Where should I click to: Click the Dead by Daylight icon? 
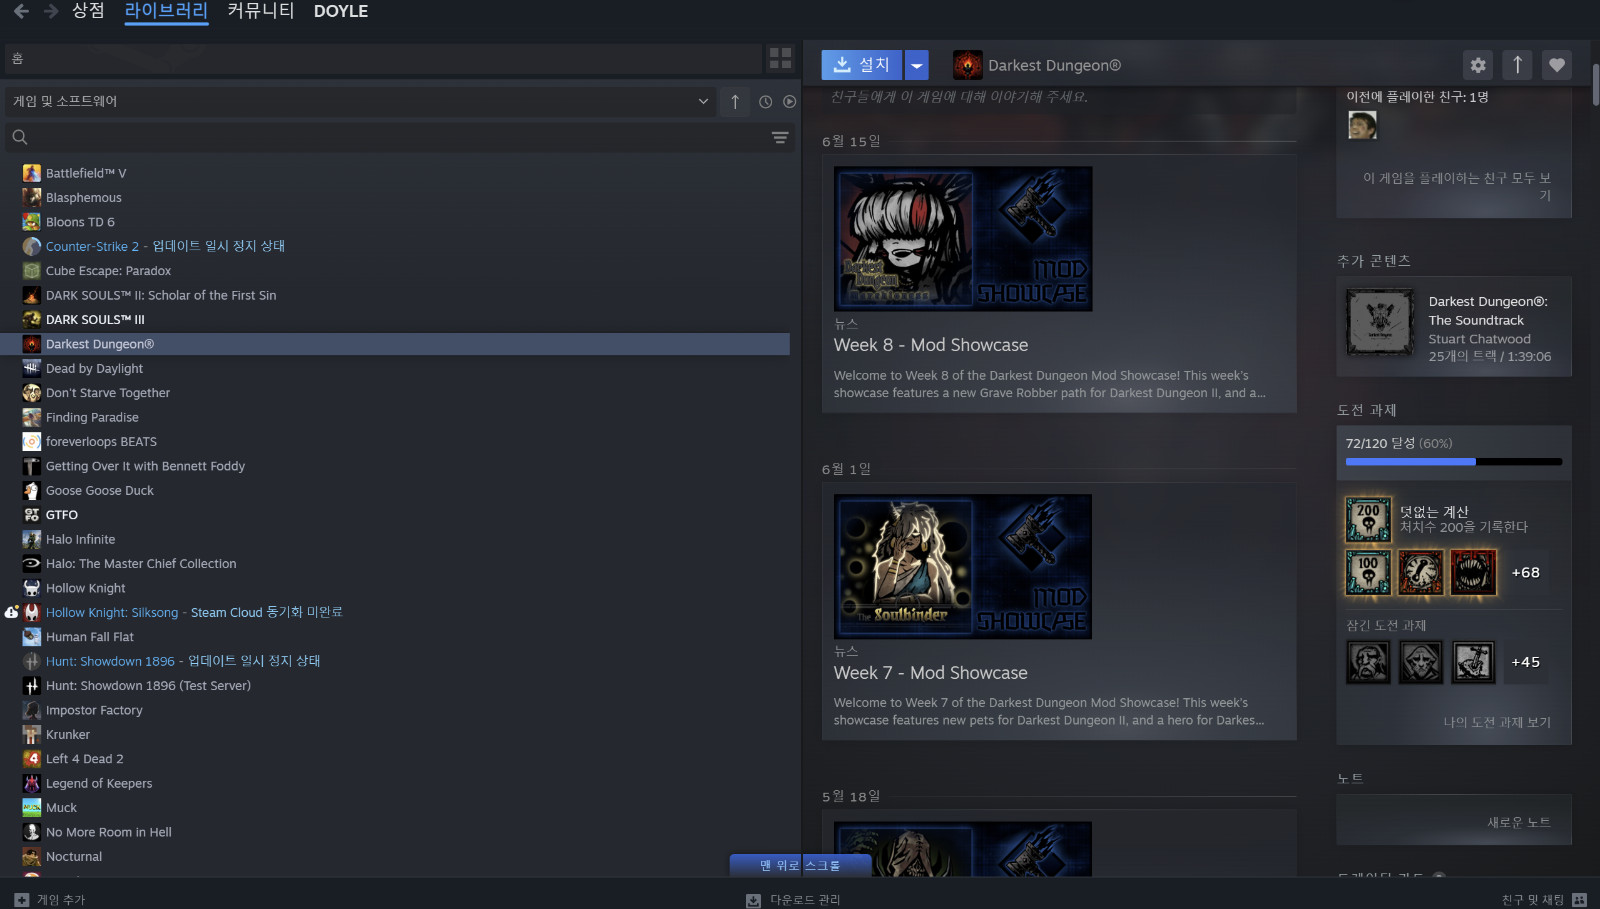(32, 368)
